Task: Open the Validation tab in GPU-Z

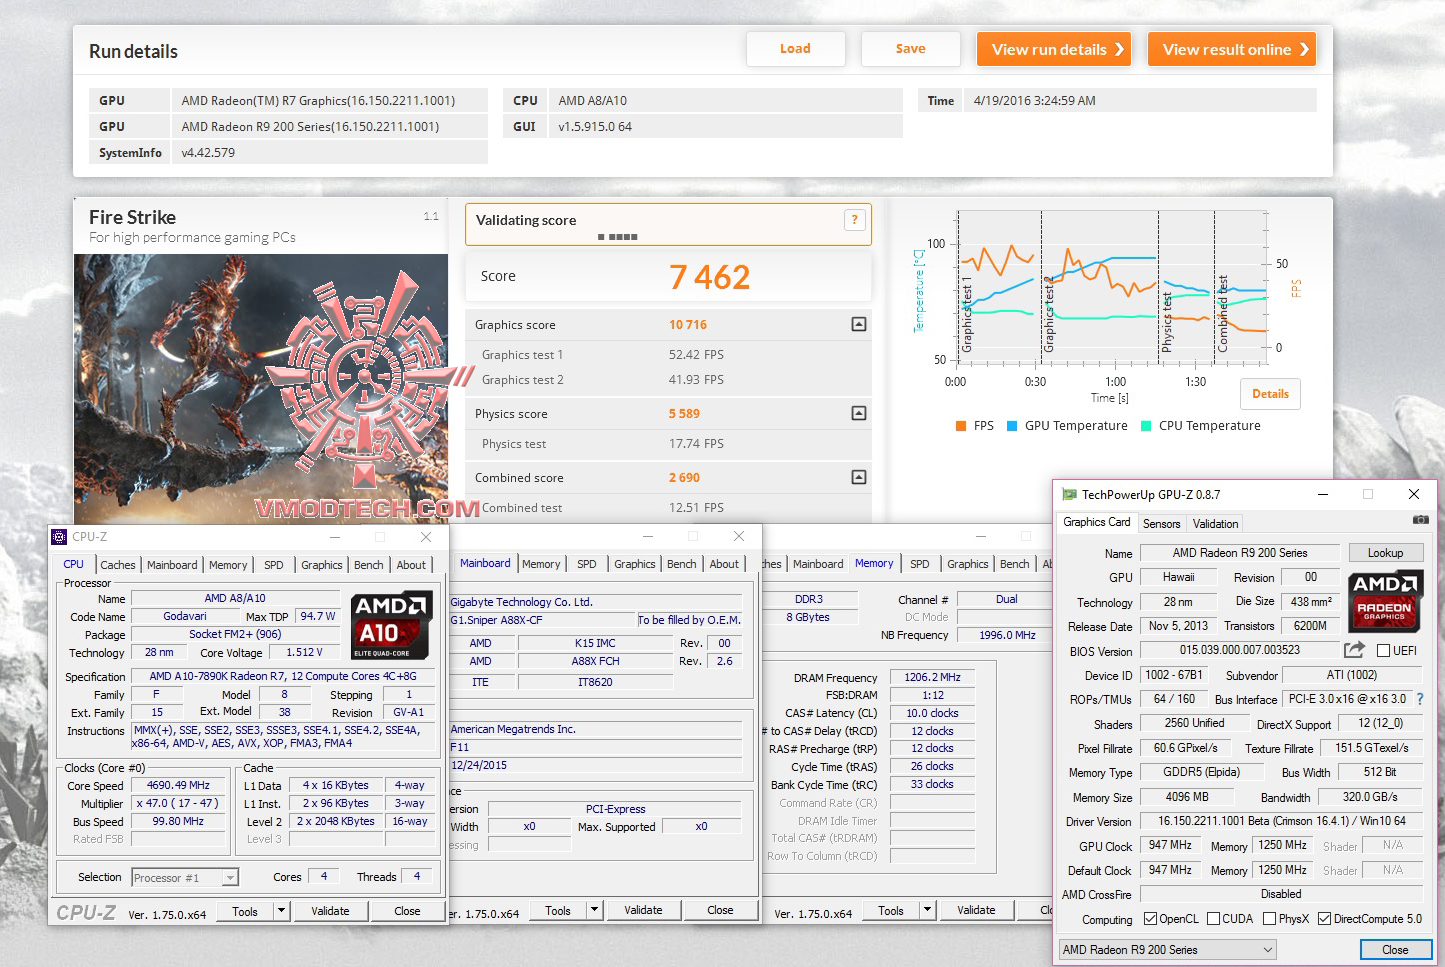Action: 1215,524
